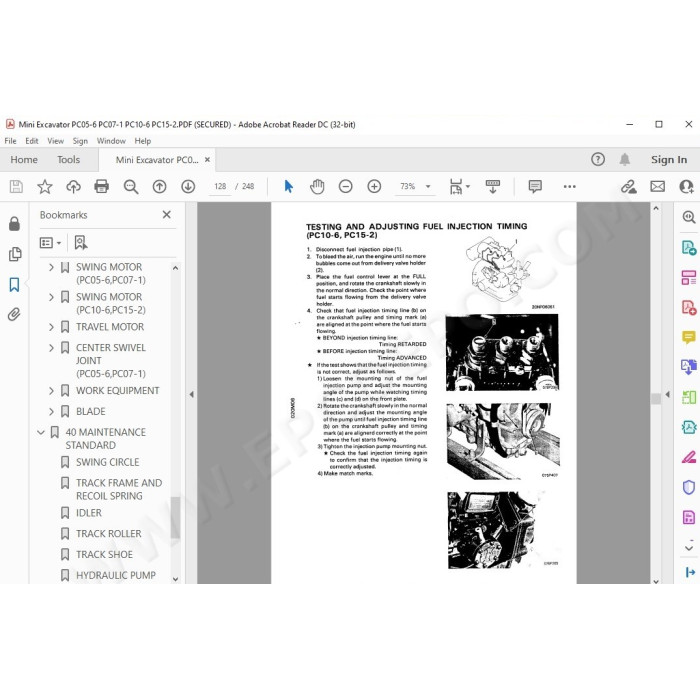The width and height of the screenshot is (700, 700).
Task: Send file by email envelope icon
Action: pos(658,186)
